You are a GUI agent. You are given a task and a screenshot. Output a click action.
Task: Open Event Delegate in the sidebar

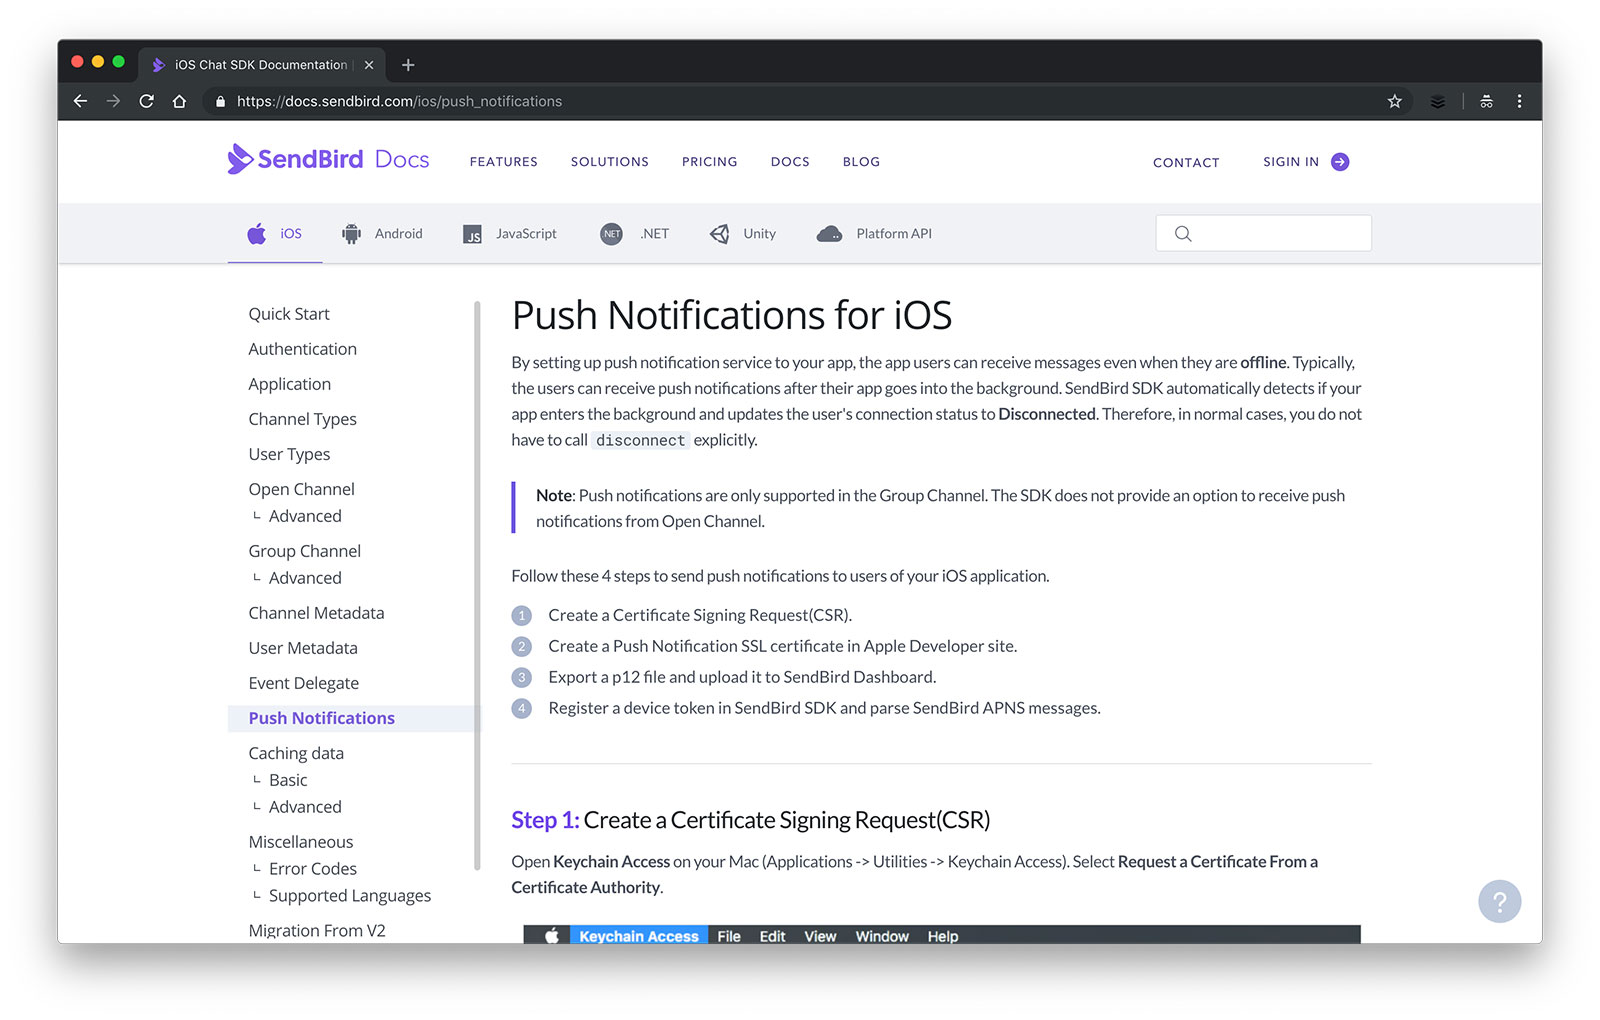[x=303, y=683]
